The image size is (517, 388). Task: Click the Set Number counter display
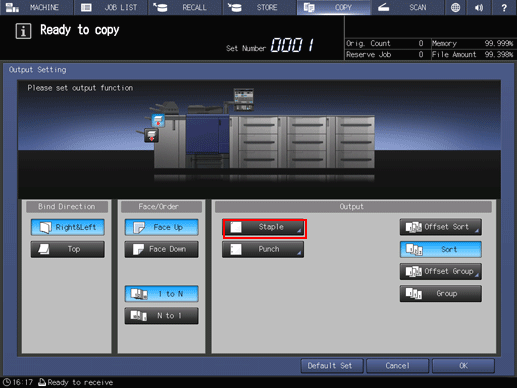pos(292,45)
